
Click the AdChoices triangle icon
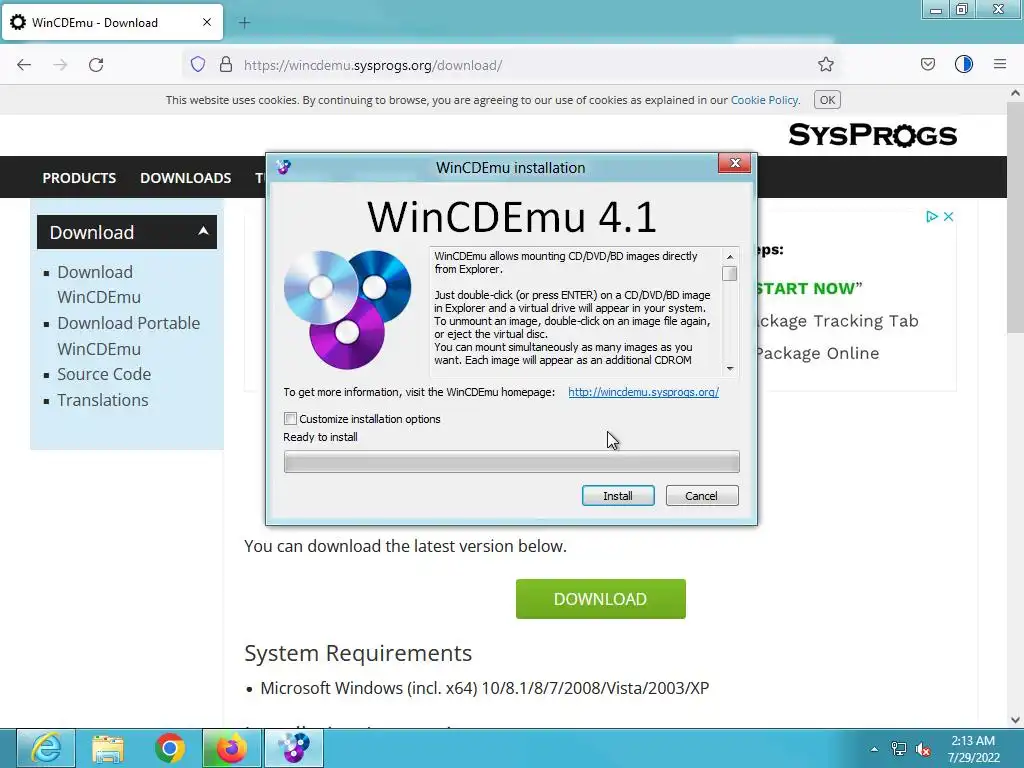point(932,217)
